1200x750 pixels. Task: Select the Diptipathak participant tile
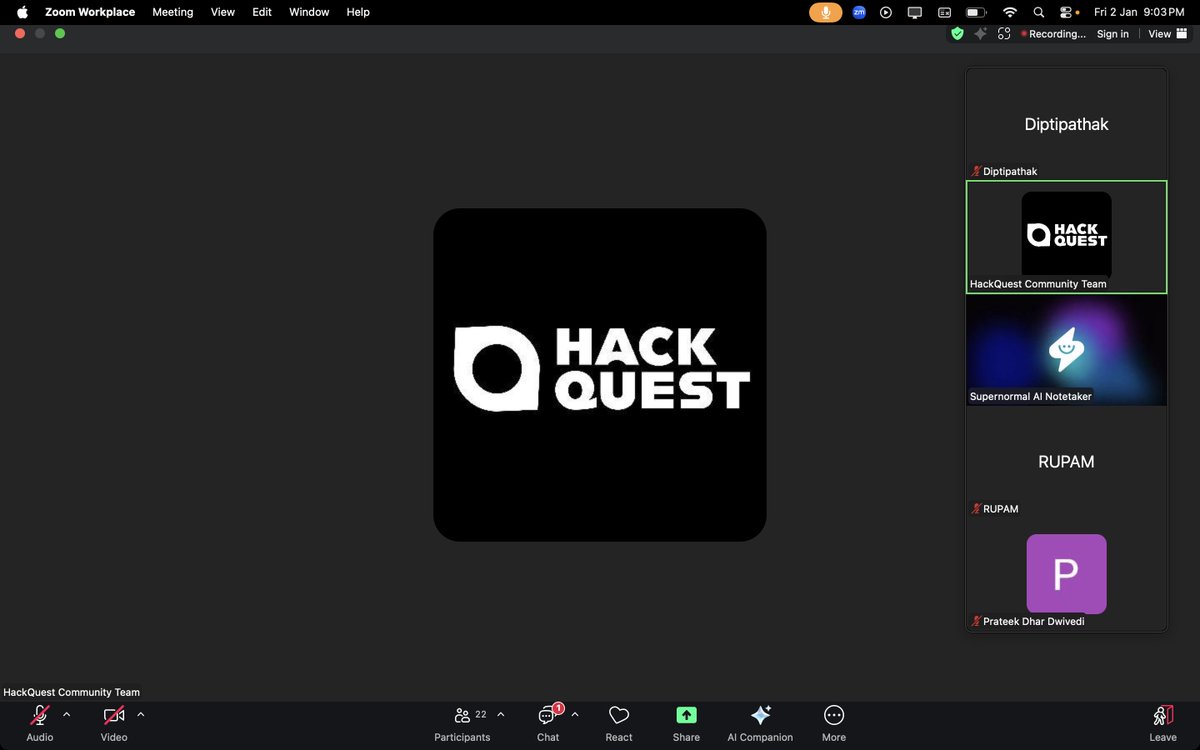pos(1067,124)
